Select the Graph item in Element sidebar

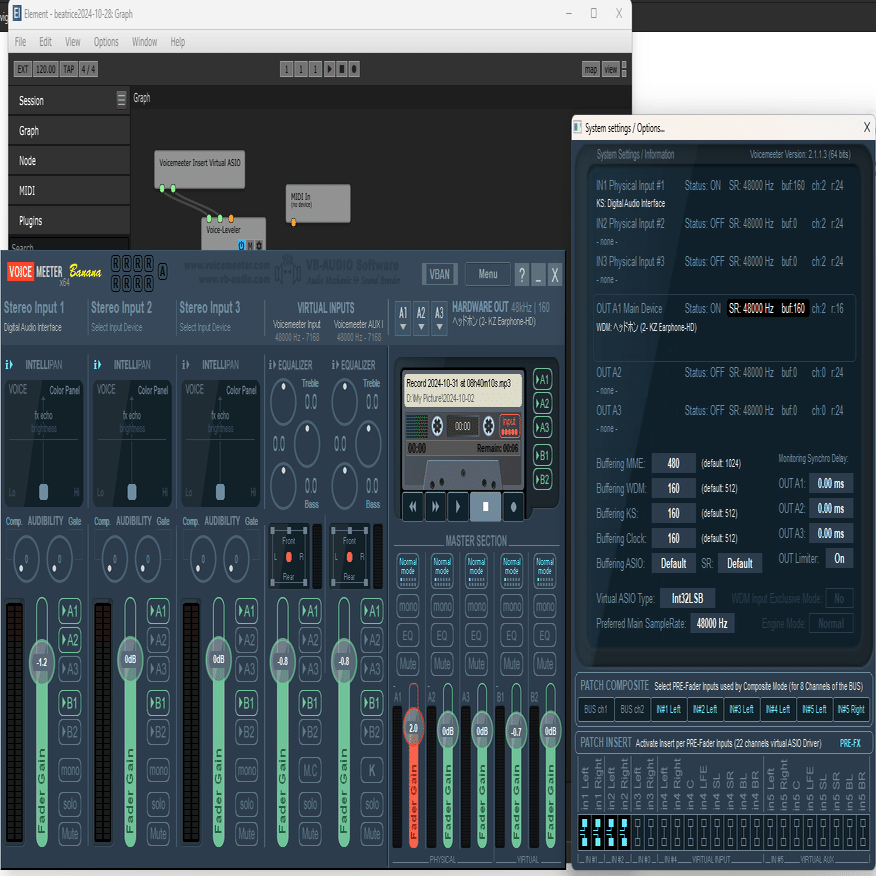[x=69, y=131]
